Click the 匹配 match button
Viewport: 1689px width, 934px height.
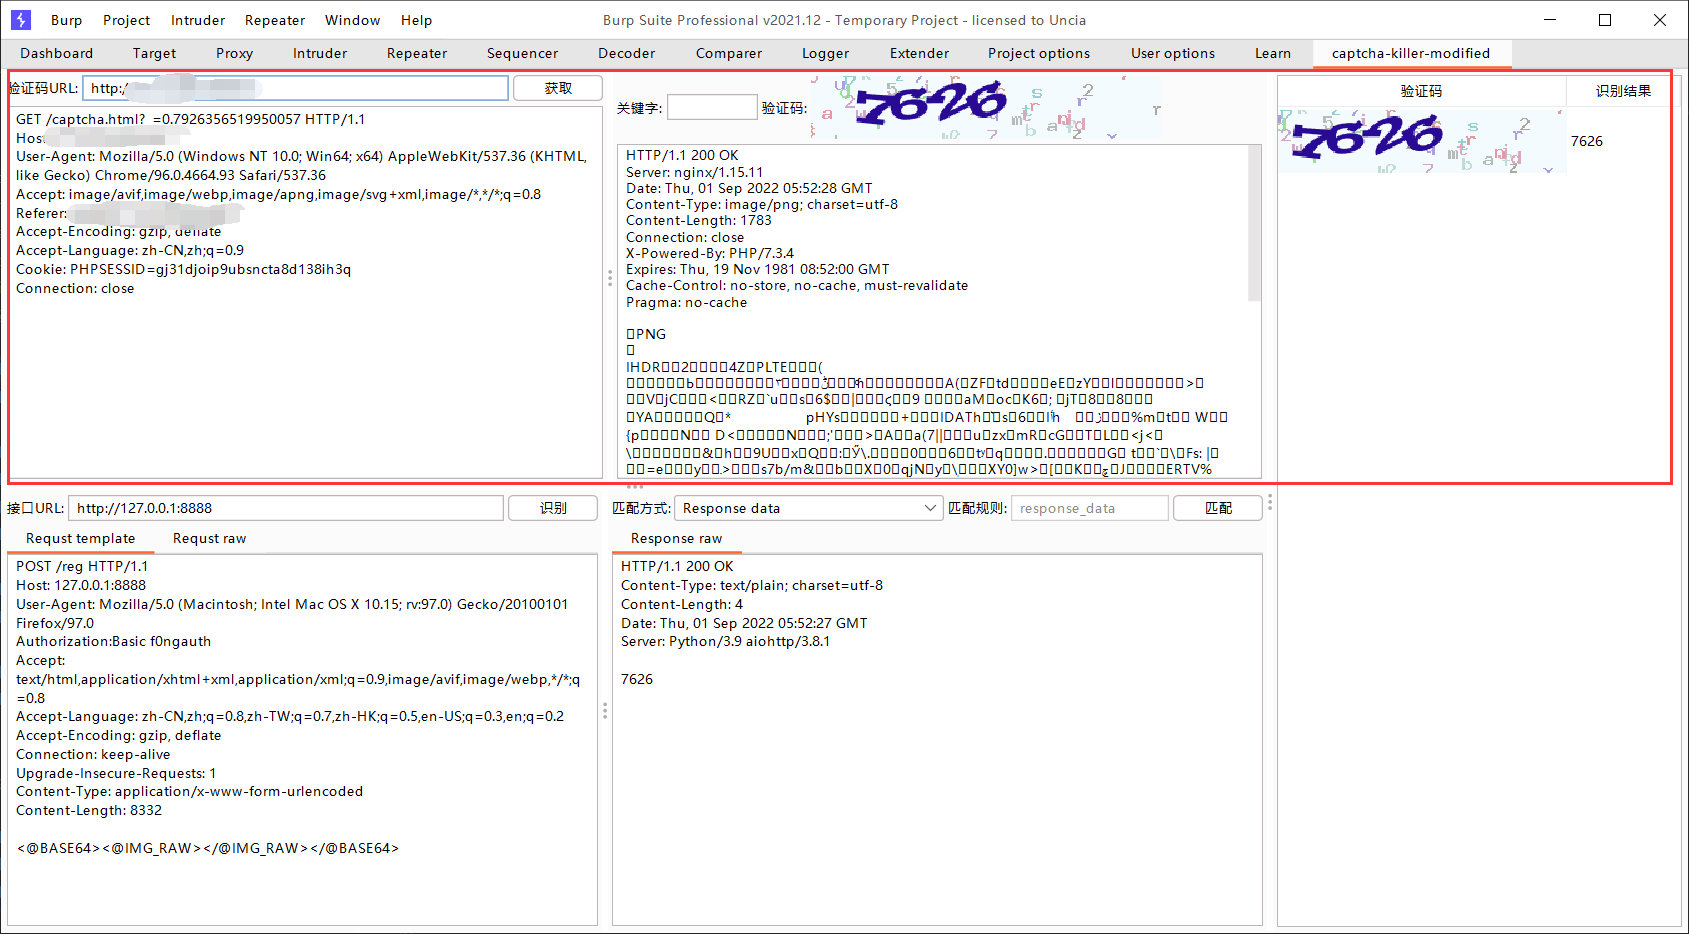pyautogui.click(x=1218, y=508)
